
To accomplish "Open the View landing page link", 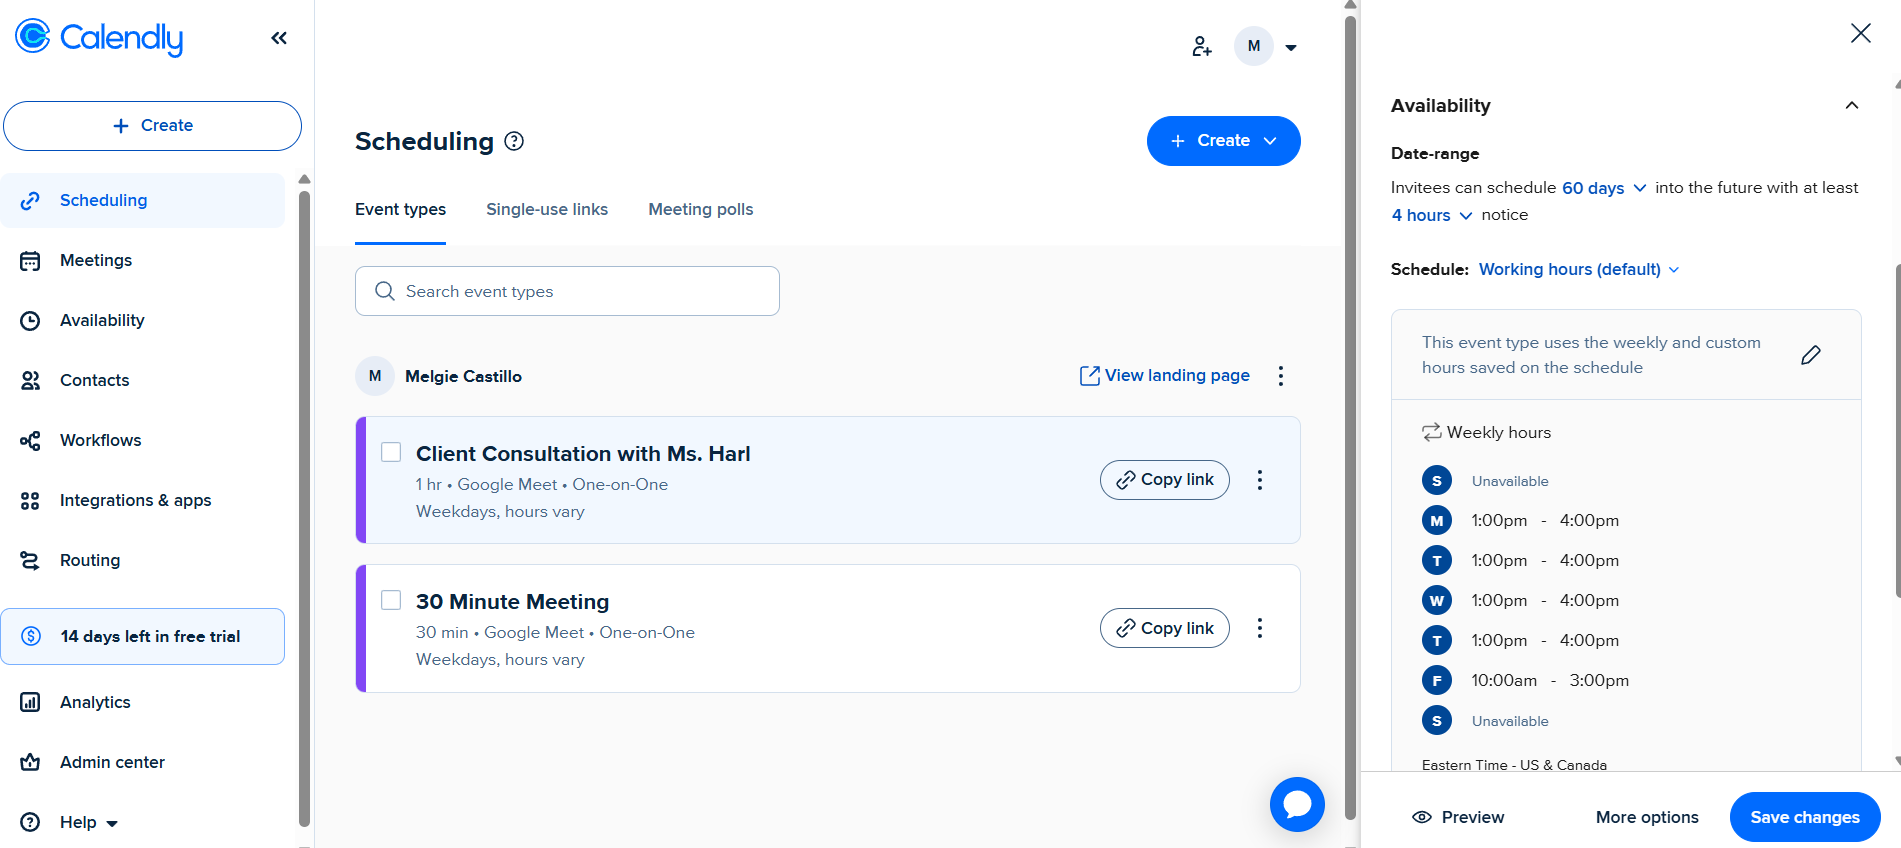I will [1165, 375].
